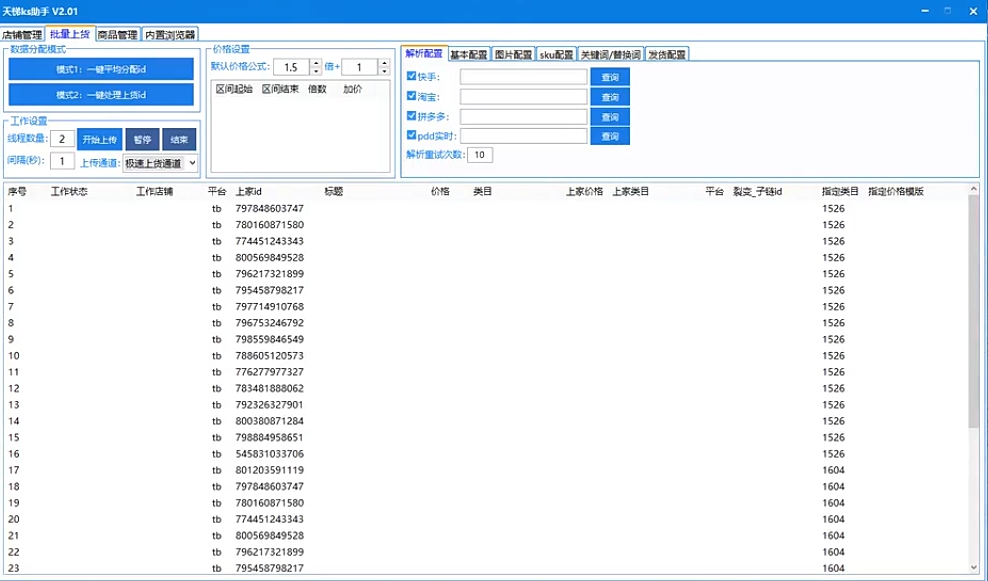The image size is (988, 581).
Task: Click the pdd实时 text input field
Action: tap(524, 136)
